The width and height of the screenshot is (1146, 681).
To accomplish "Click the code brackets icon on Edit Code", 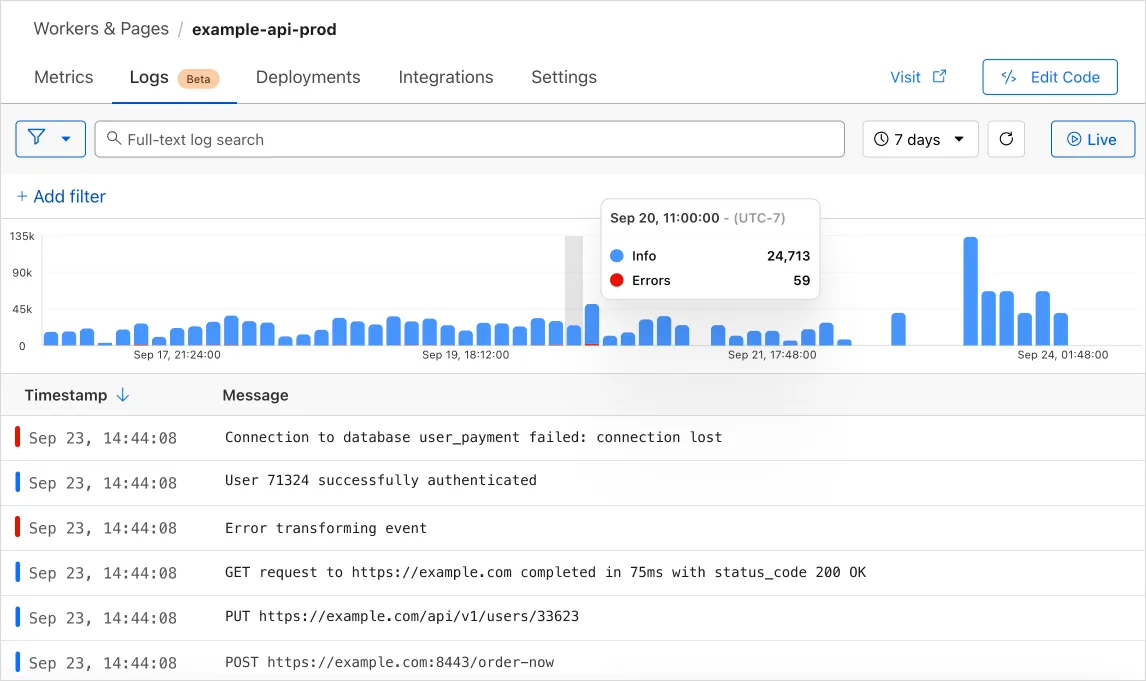I will click(x=1010, y=77).
